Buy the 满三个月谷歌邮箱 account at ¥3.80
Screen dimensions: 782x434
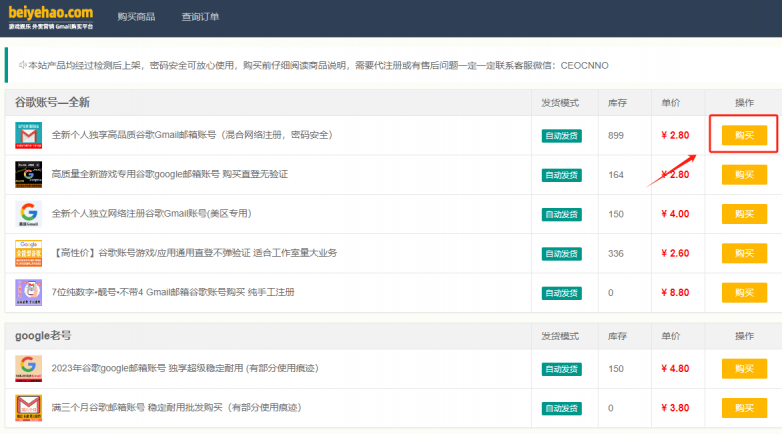tap(744, 408)
